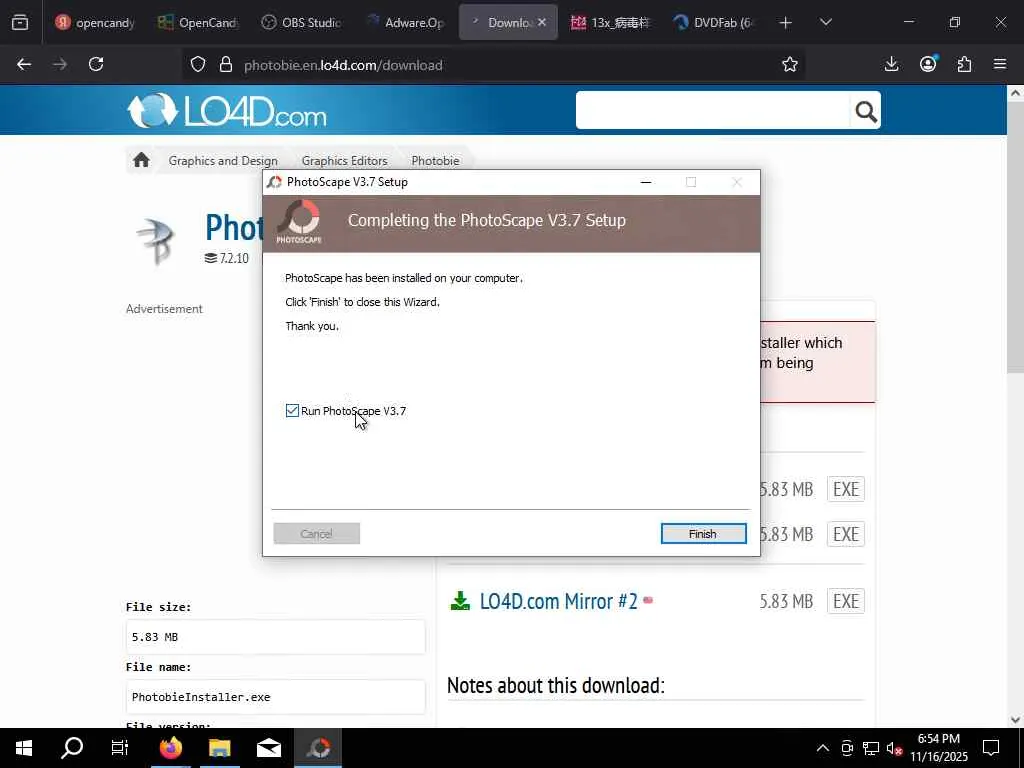Open Task View on the taskbar

tap(120, 748)
